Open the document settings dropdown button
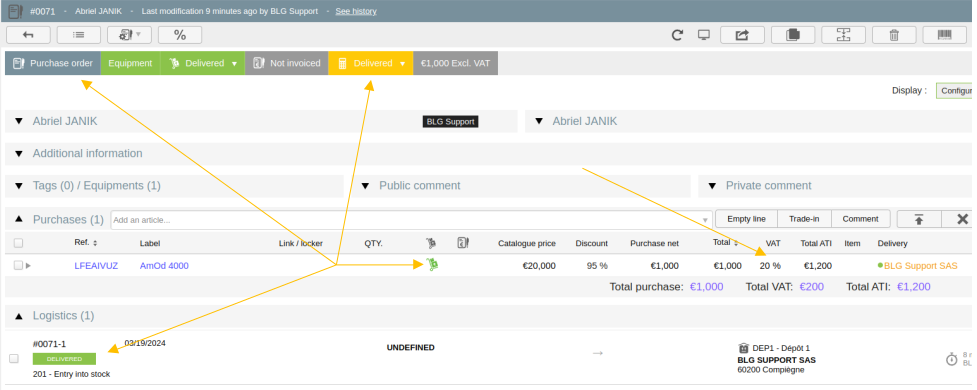977x390 pixels. pos(129,35)
